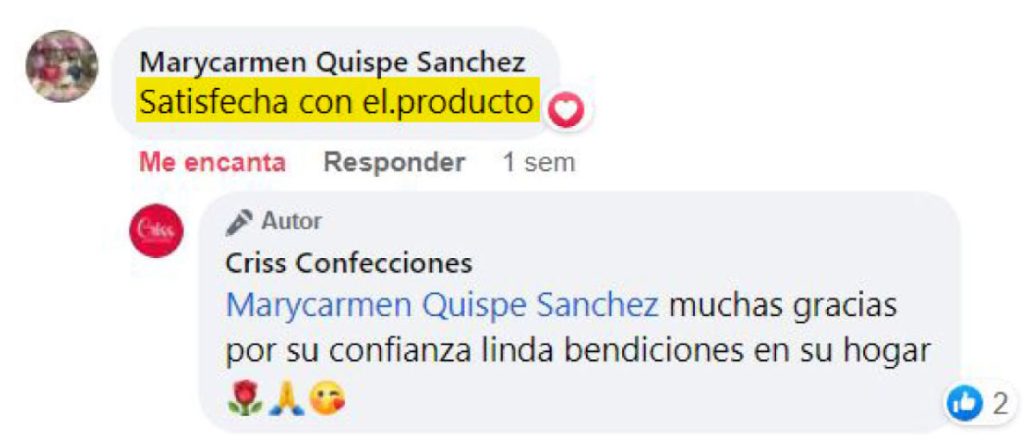Click the blank area of the comment bubble
Screen dimensions: 1024x448
tap(686, 235)
